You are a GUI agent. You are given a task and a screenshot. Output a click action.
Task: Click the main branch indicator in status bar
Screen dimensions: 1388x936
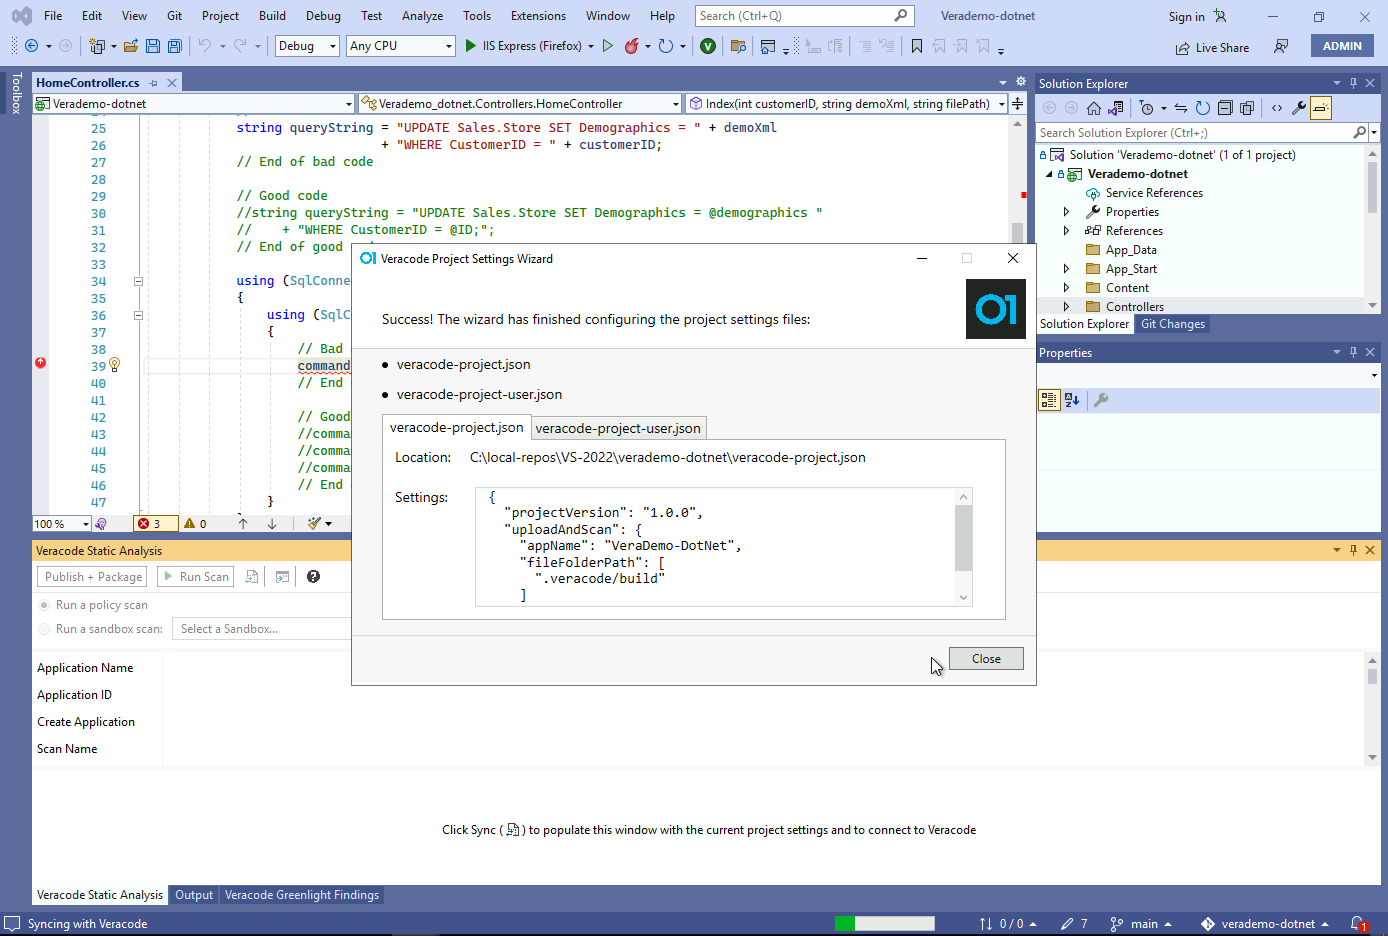[1140, 924]
